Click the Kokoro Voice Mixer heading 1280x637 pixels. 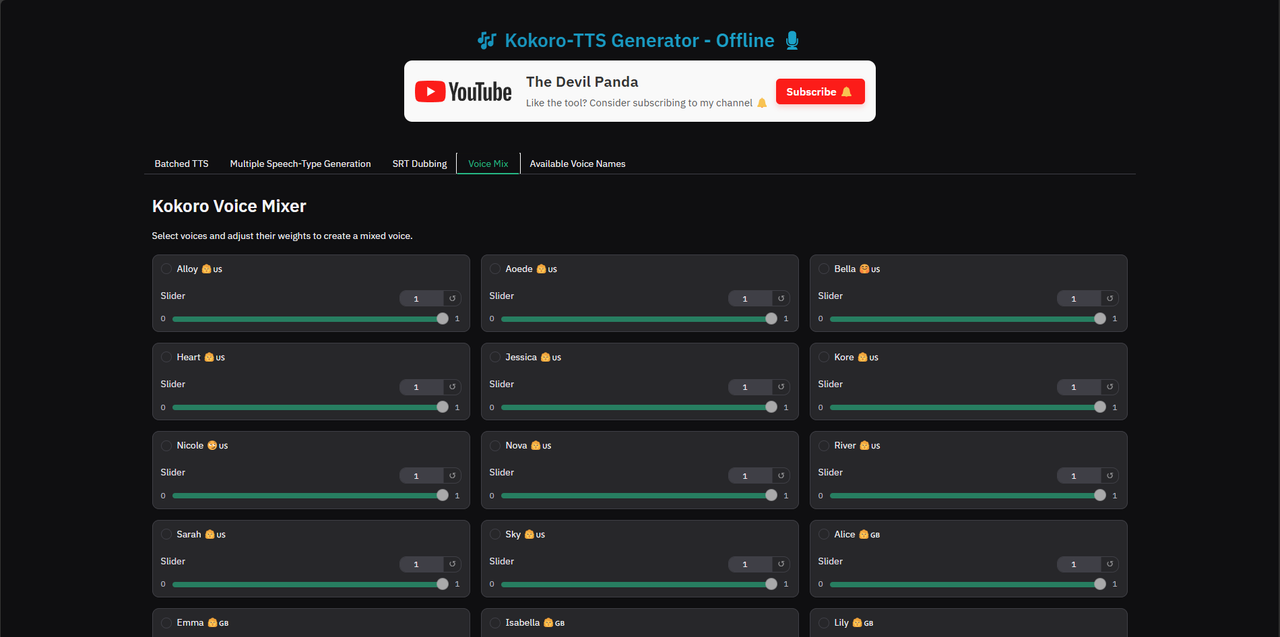229,206
